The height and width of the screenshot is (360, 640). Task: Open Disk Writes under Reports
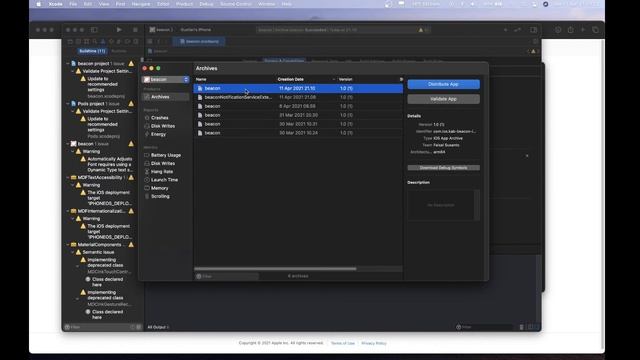coord(162,126)
